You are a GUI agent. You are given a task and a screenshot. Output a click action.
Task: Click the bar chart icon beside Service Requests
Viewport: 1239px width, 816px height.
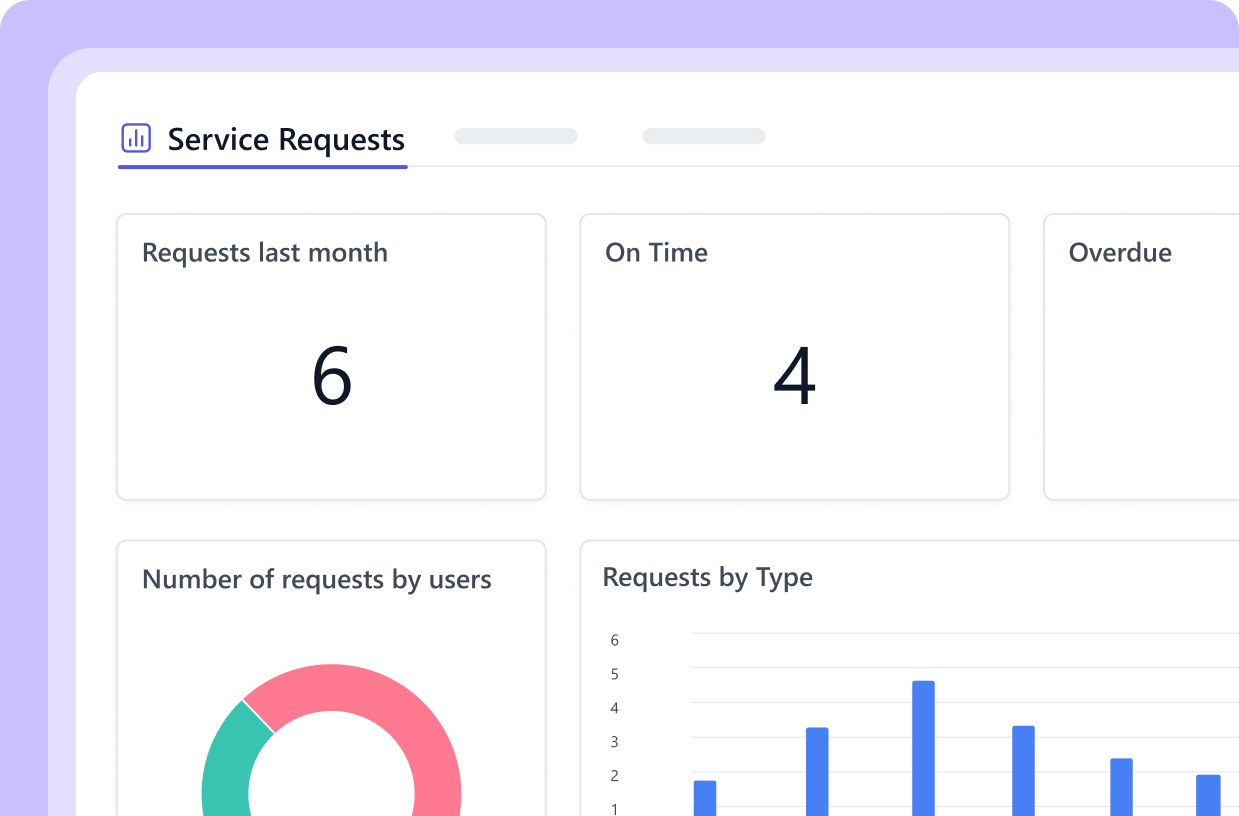(136, 138)
